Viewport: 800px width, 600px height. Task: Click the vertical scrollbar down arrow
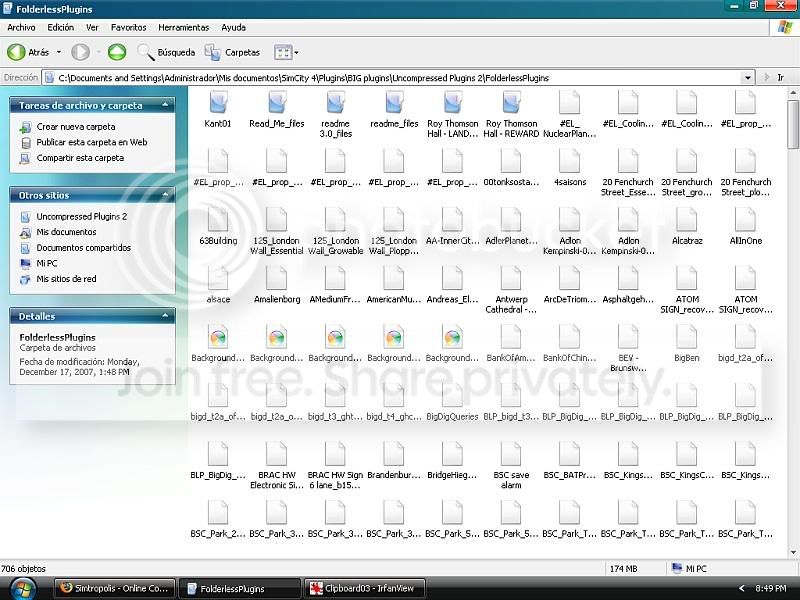click(x=793, y=552)
